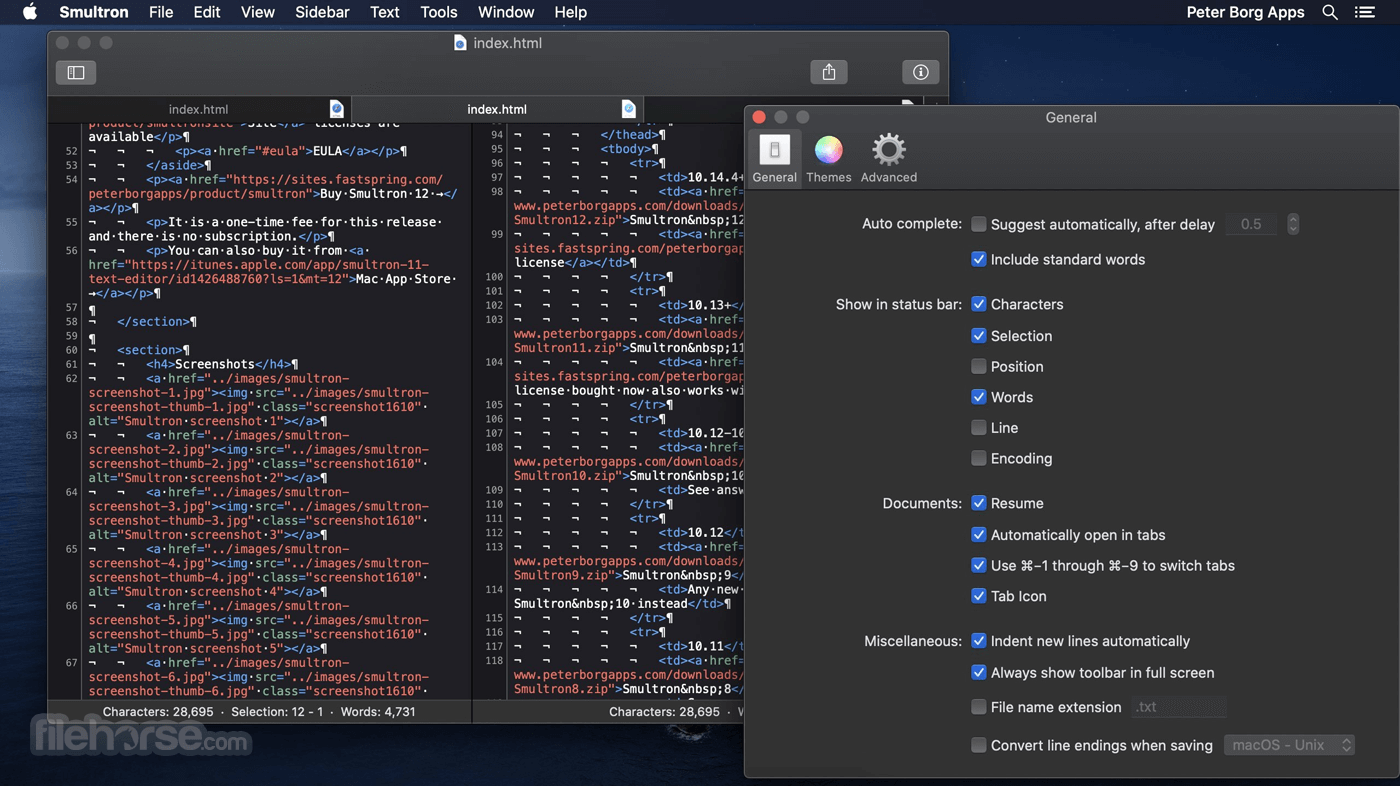This screenshot has height=786, width=1400.
Task: Open the Help menu
Action: pos(571,12)
